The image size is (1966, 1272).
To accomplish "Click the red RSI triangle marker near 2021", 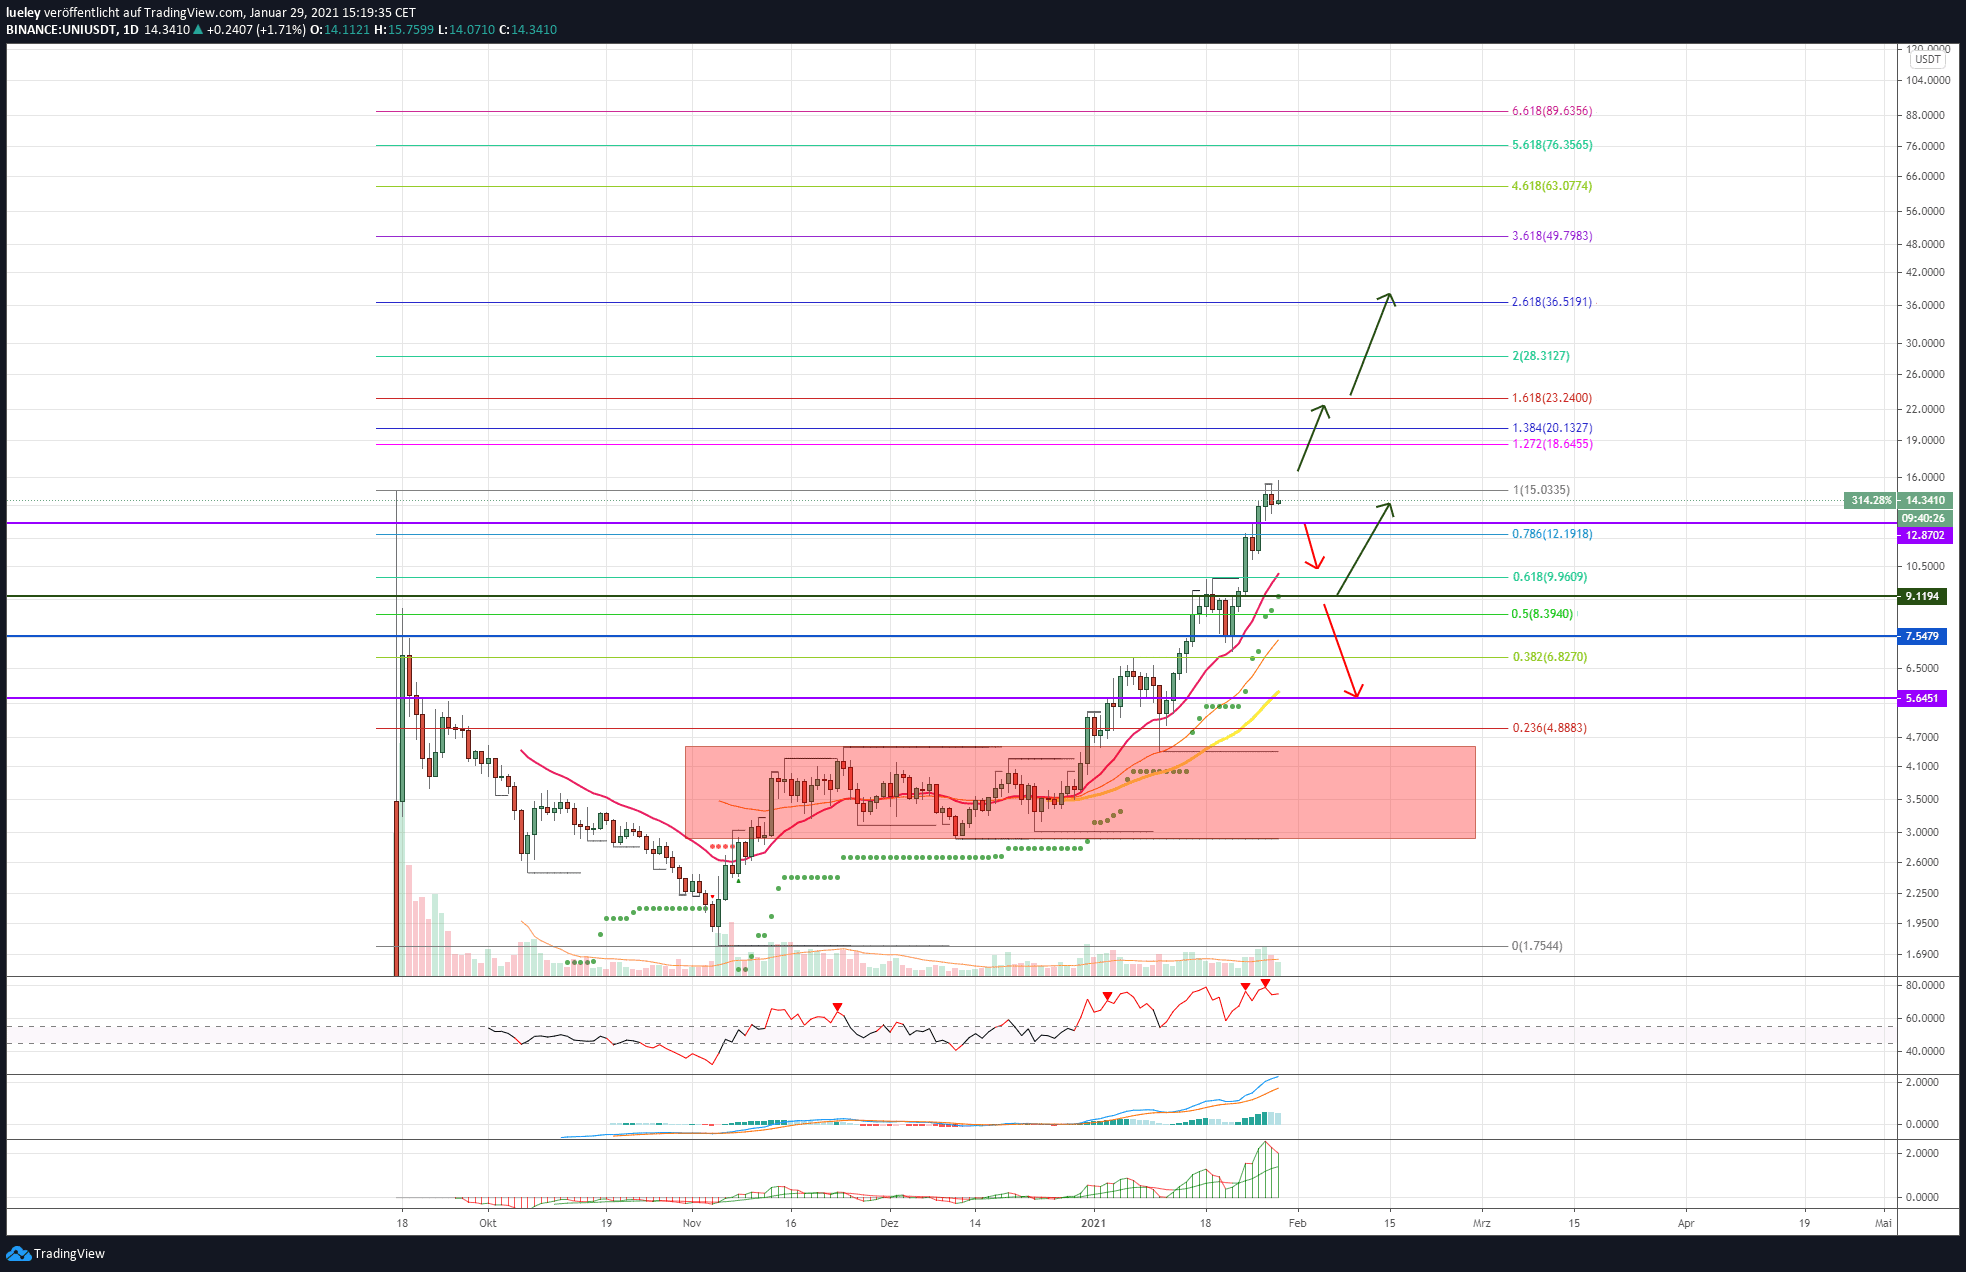I will [x=1107, y=996].
